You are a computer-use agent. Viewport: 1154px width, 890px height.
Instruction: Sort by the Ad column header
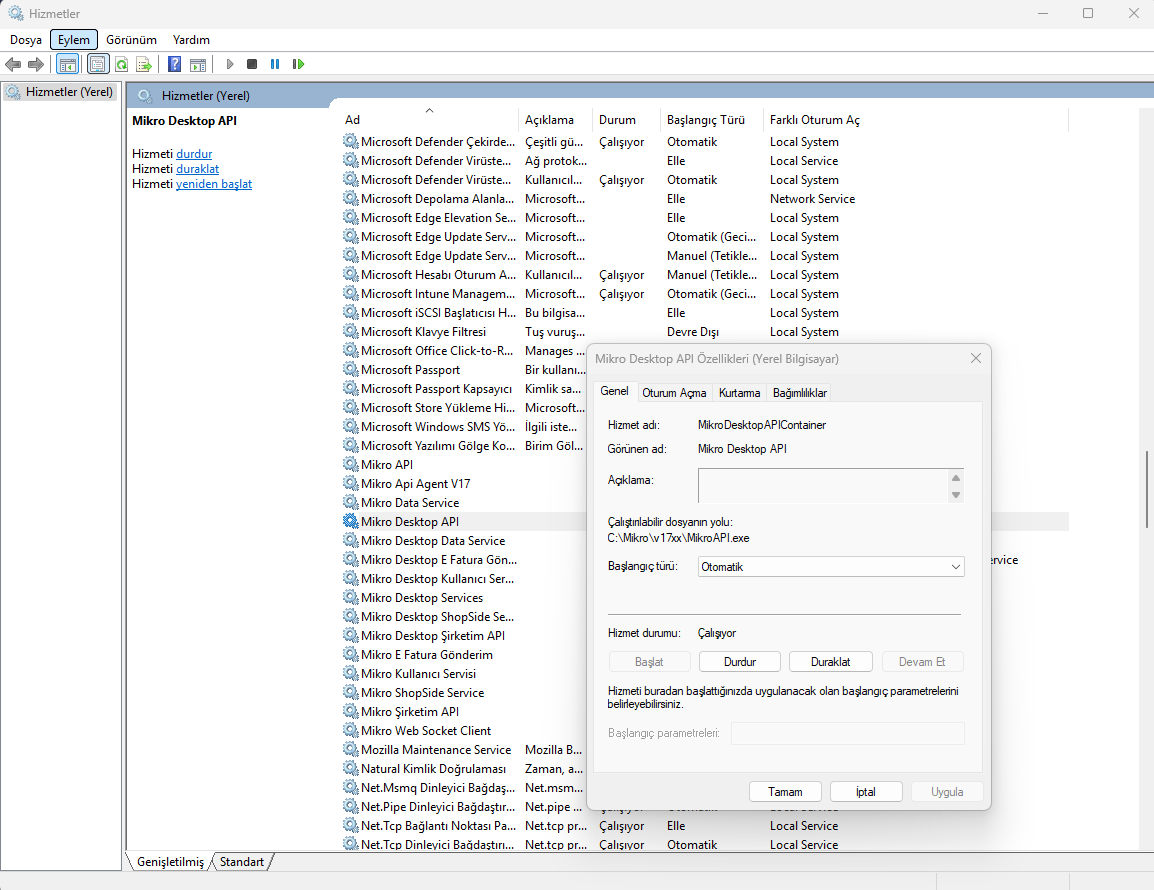[430, 120]
